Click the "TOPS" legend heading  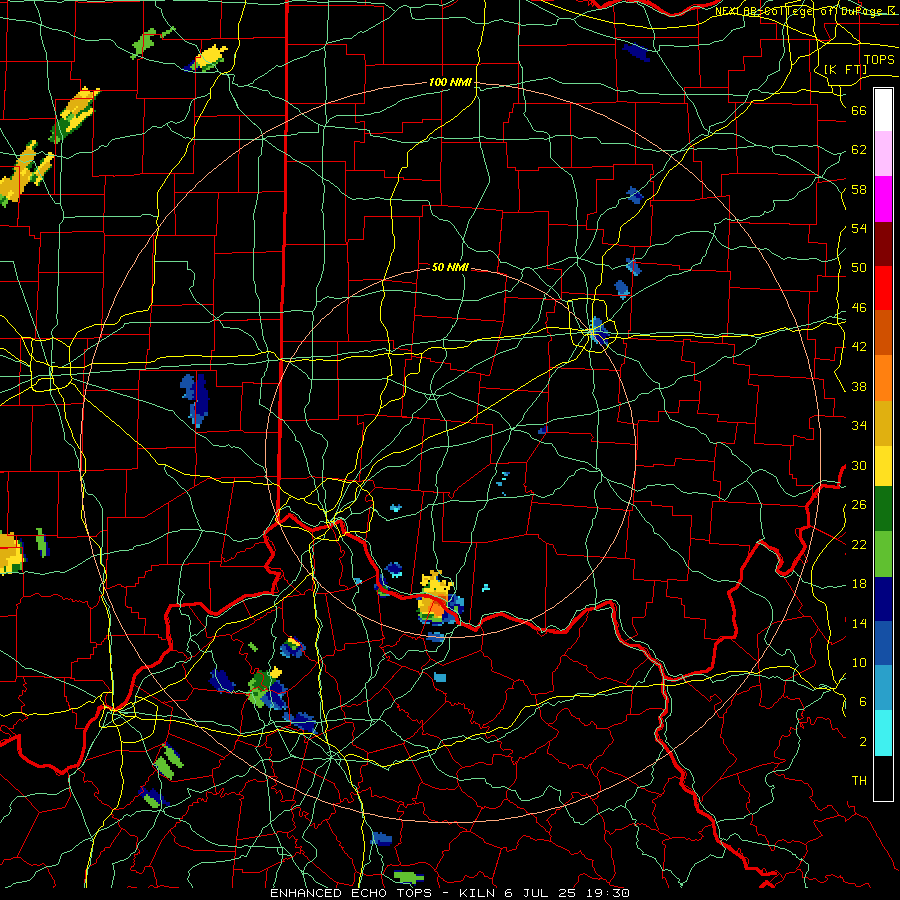[x=879, y=59]
